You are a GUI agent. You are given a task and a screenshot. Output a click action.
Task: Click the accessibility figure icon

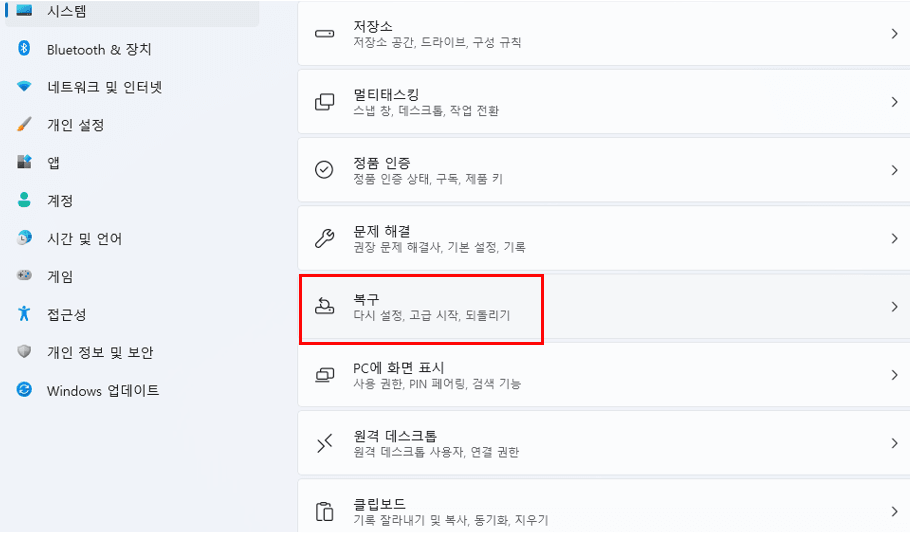[24, 314]
